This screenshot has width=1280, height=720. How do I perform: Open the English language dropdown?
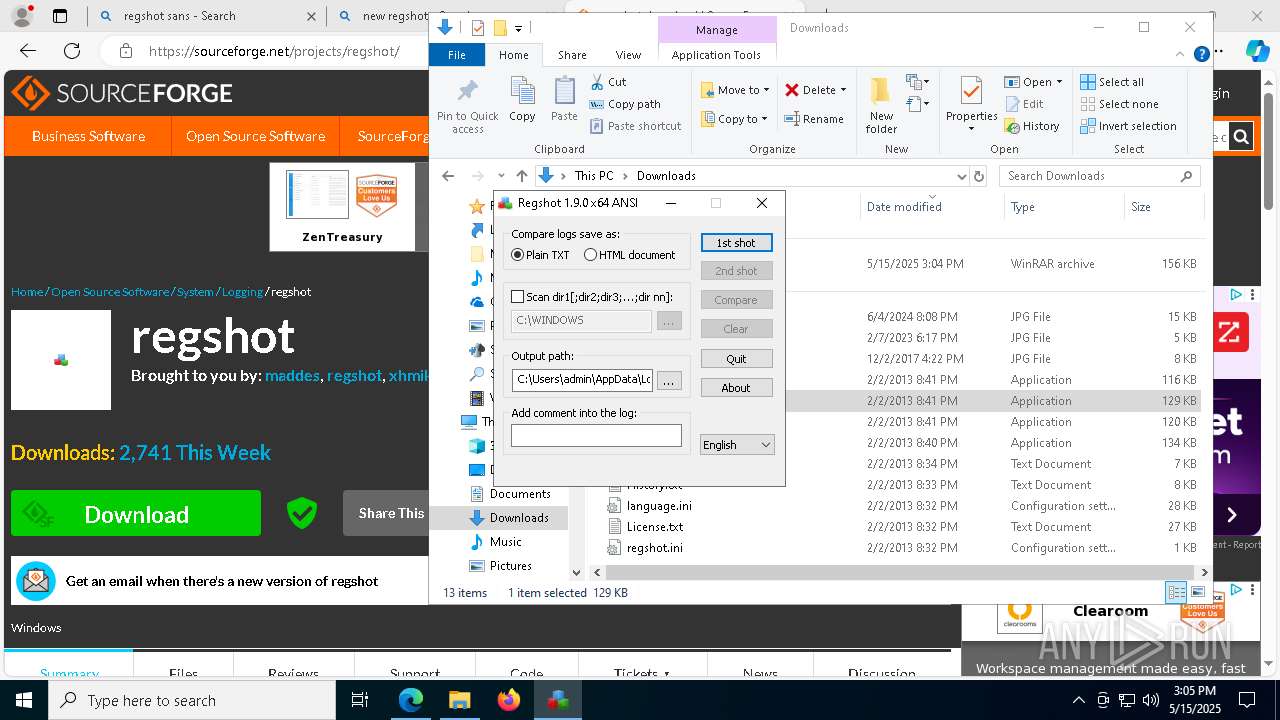tap(738, 445)
